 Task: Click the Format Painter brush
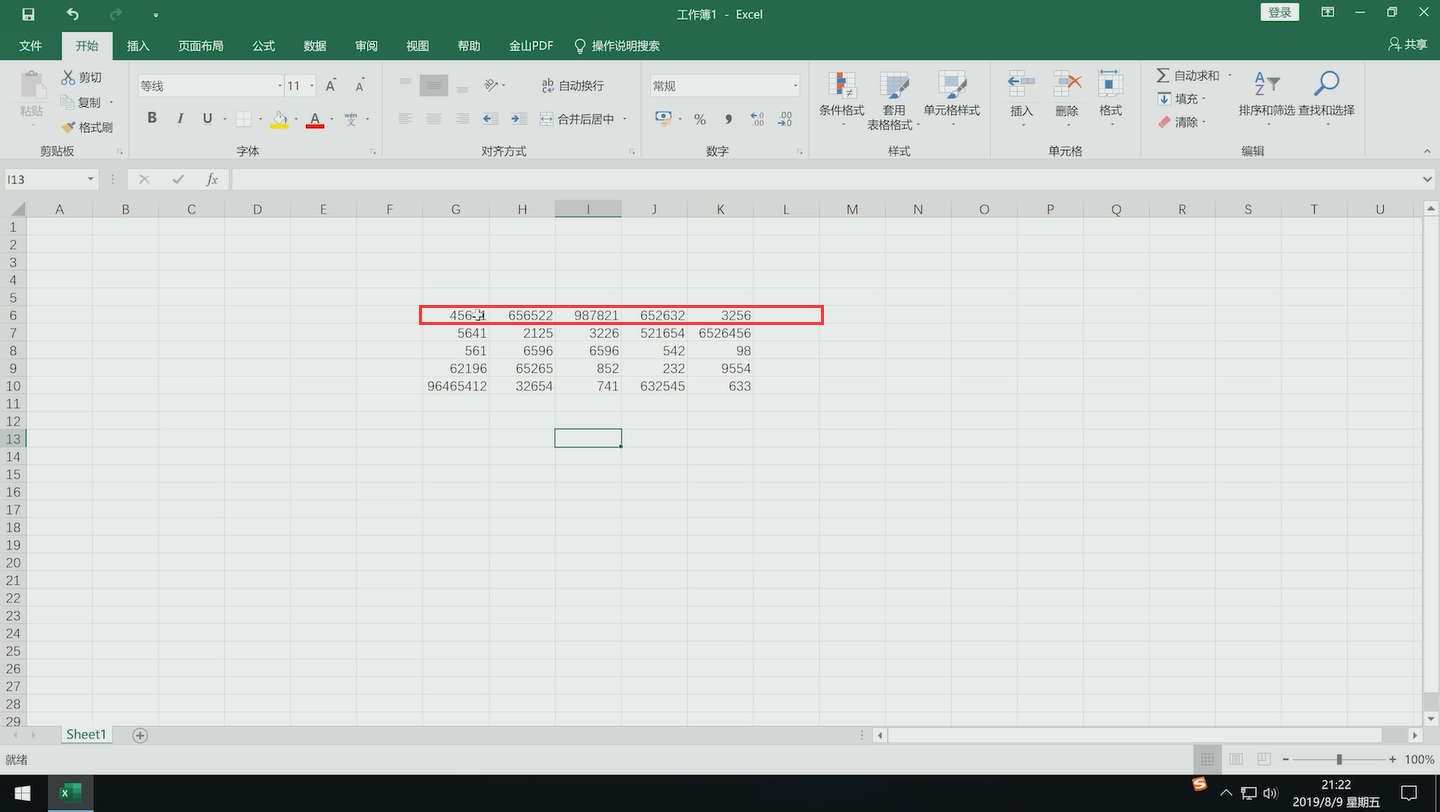click(87, 127)
